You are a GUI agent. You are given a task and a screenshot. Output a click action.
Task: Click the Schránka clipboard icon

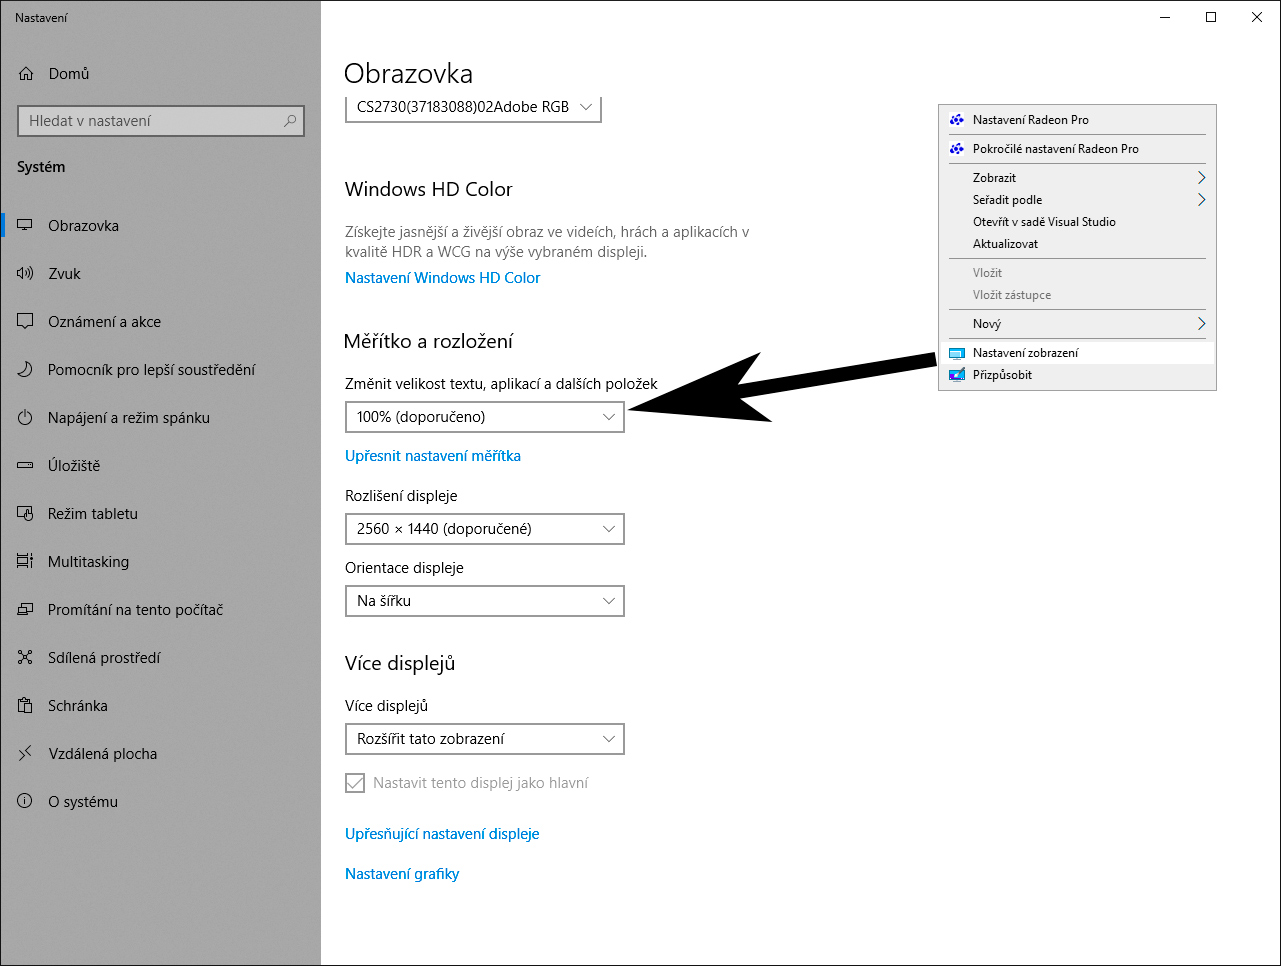pyautogui.click(x=26, y=706)
